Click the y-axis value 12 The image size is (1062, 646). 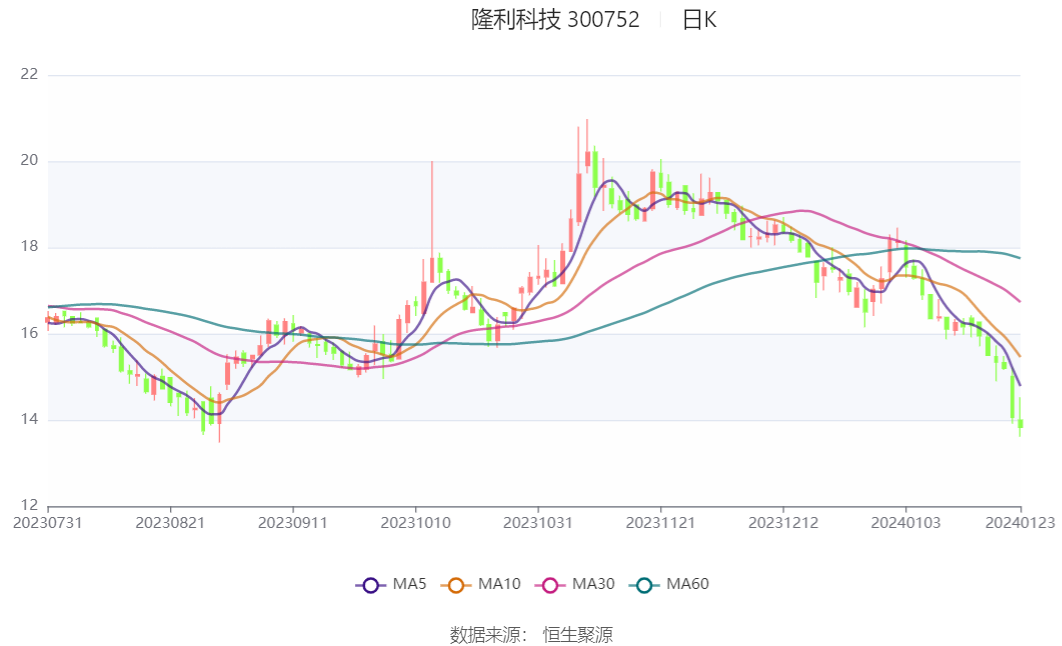(29, 505)
